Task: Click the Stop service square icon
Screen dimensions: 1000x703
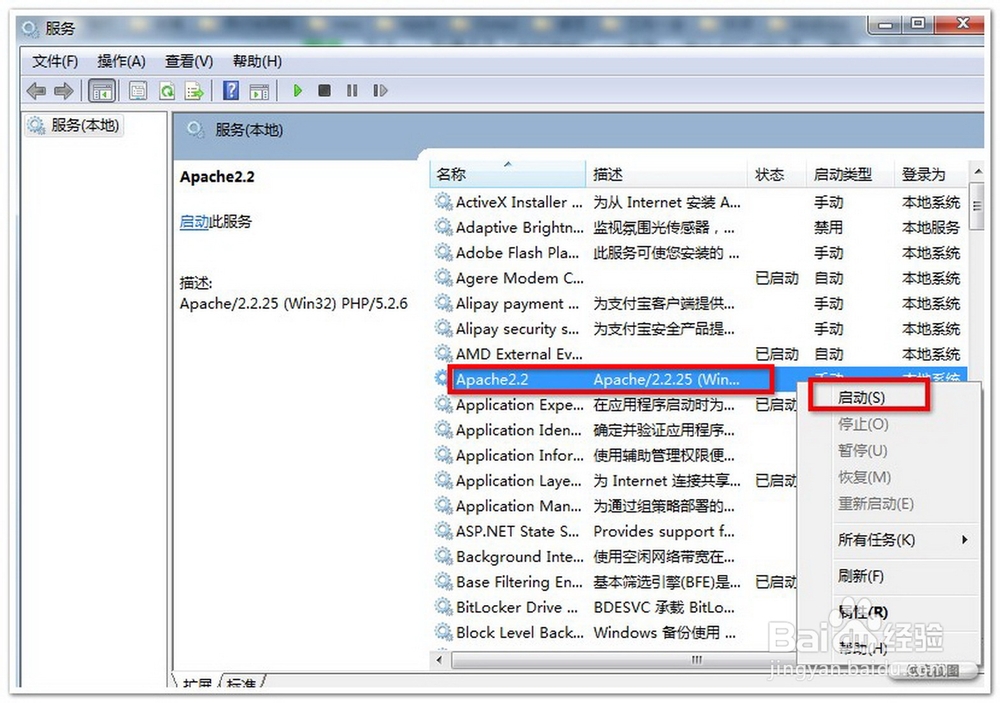Action: coord(325,91)
